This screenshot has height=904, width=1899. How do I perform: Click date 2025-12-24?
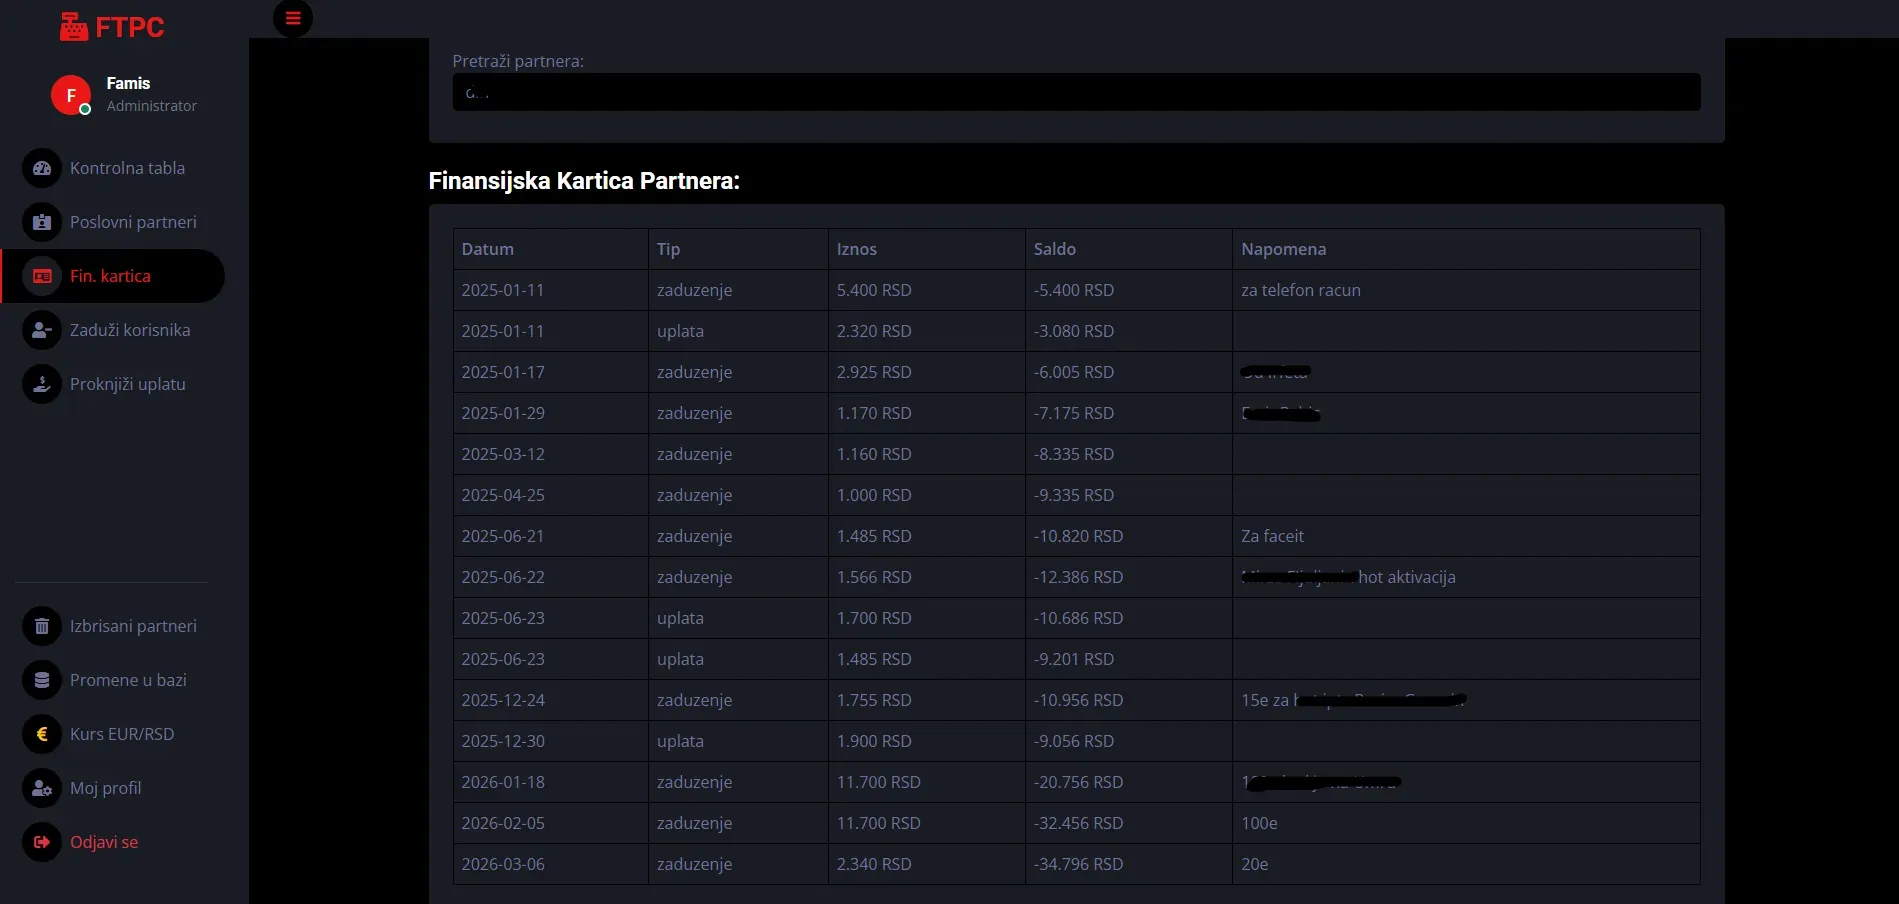coord(503,700)
